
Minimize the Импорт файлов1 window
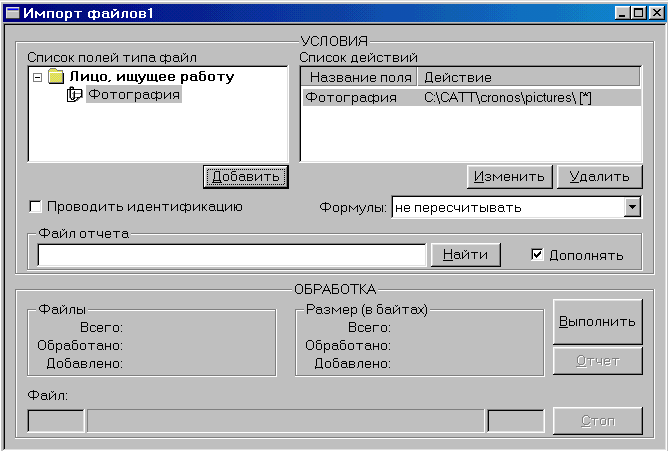pyautogui.click(x=622, y=13)
